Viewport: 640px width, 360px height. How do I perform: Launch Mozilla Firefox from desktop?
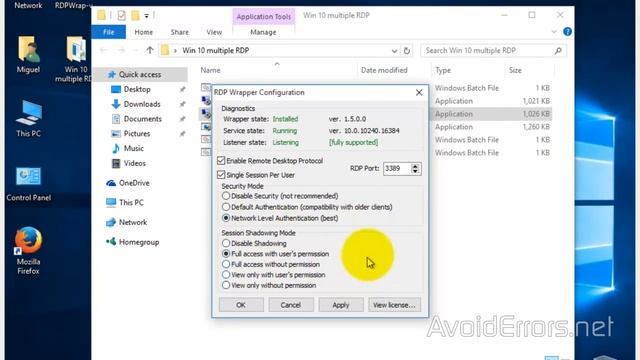coord(28,250)
